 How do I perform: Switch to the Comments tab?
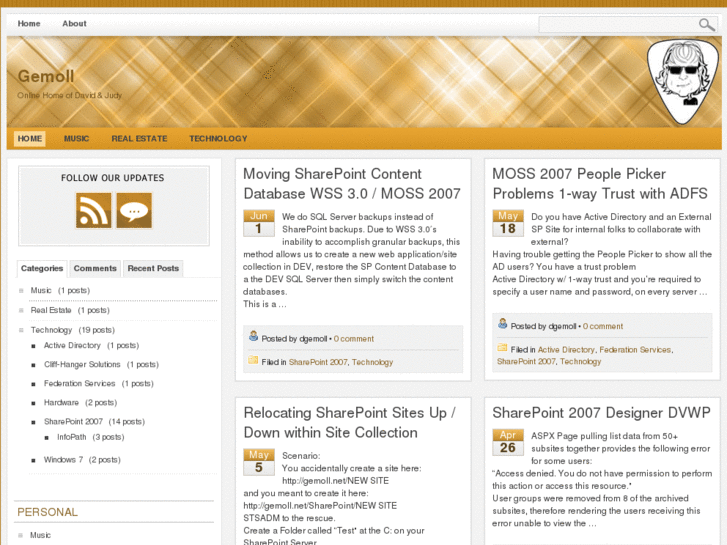[x=95, y=269]
